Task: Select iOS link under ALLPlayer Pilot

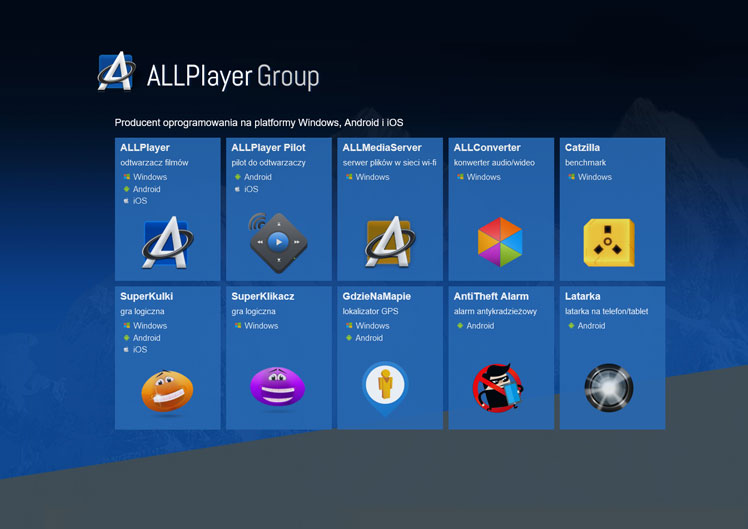Action: 251,189
